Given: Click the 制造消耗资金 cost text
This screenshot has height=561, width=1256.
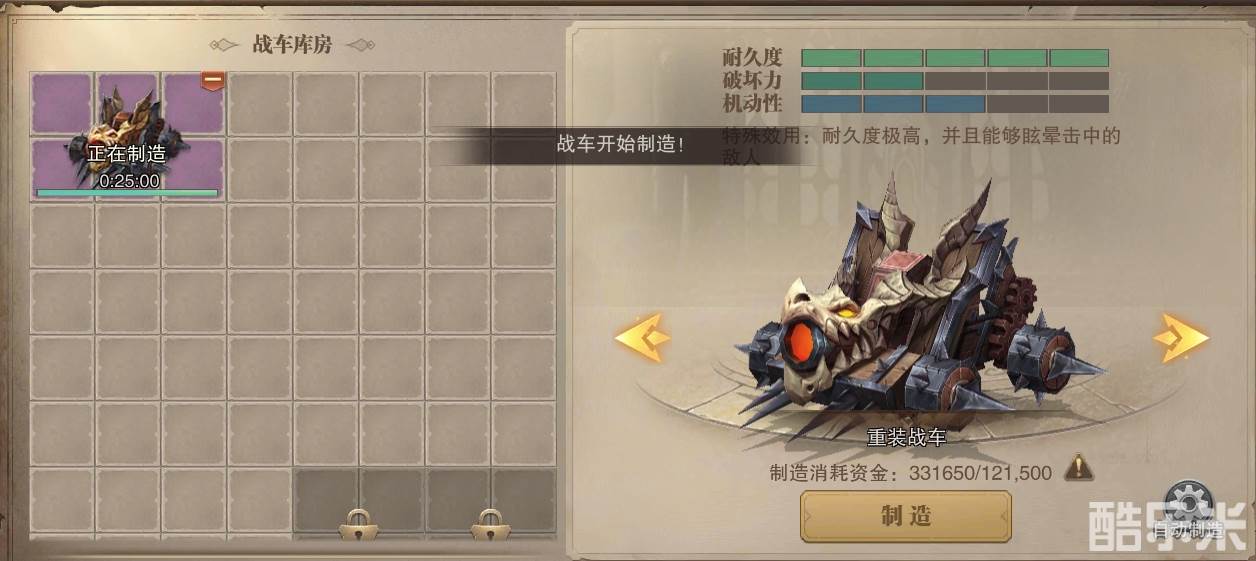Looking at the screenshot, I should click(910, 472).
